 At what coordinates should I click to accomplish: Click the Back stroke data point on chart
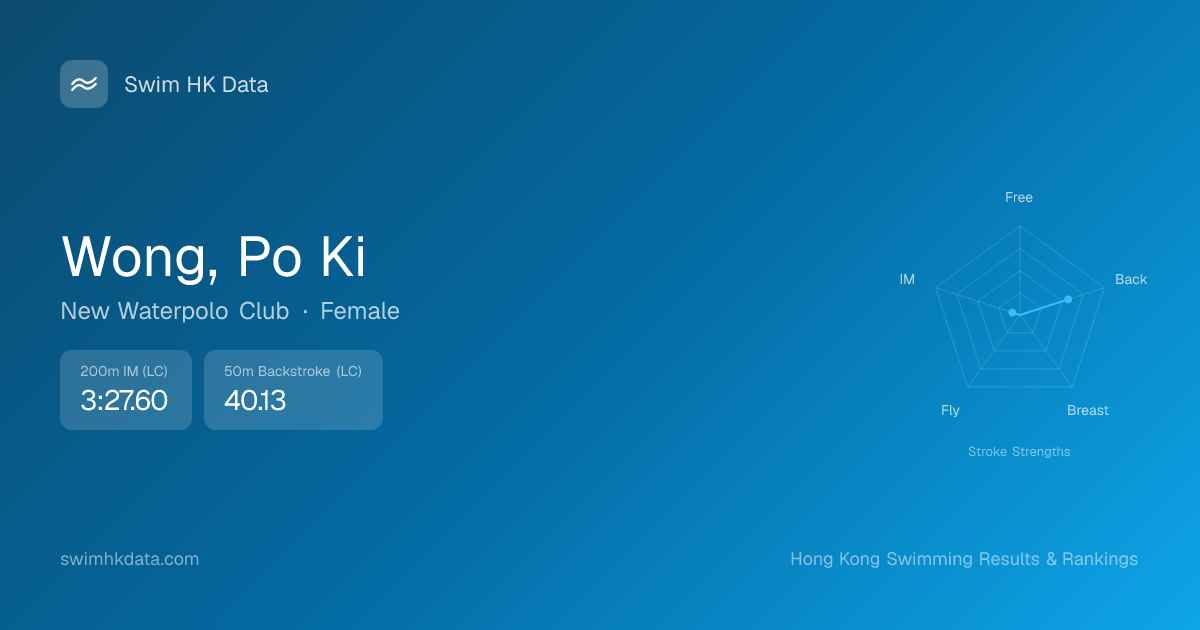(x=1068, y=299)
